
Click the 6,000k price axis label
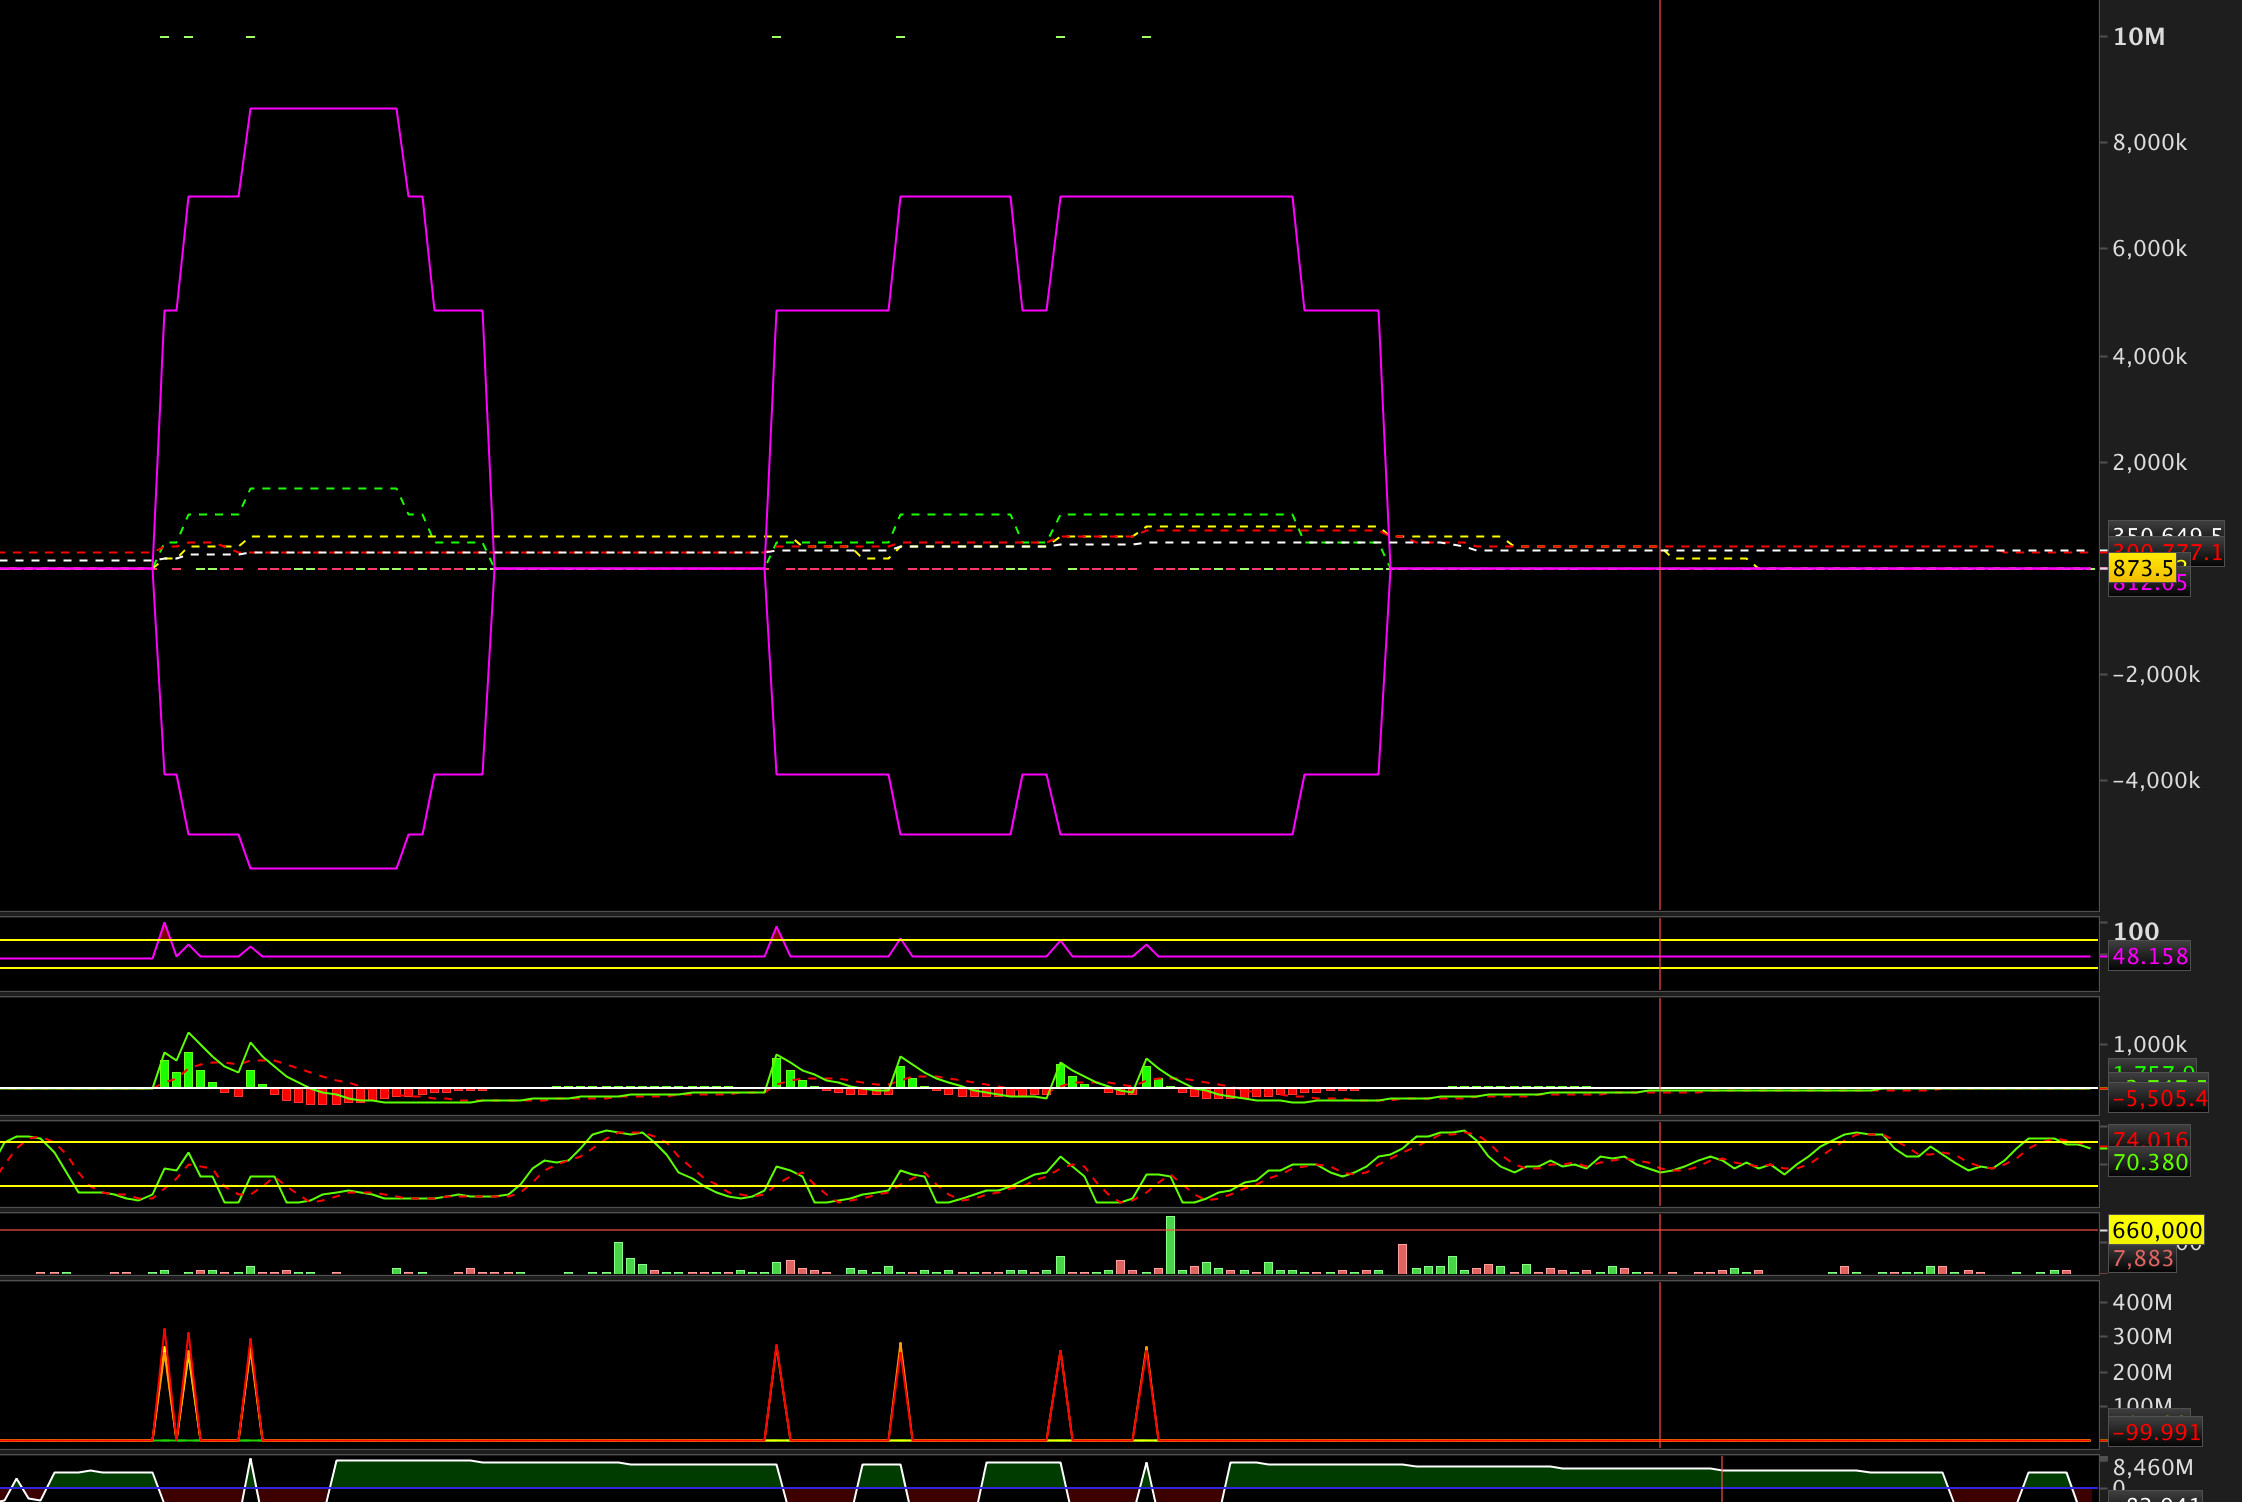2149,249
